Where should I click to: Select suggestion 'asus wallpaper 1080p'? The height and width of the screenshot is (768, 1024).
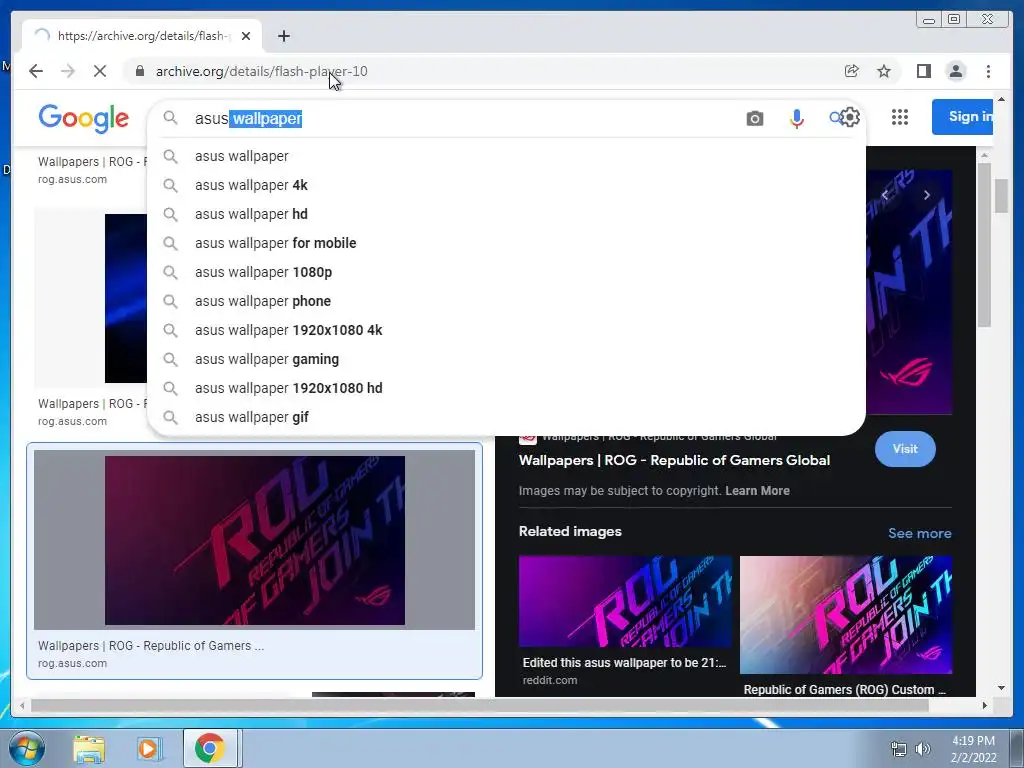click(x=506, y=272)
